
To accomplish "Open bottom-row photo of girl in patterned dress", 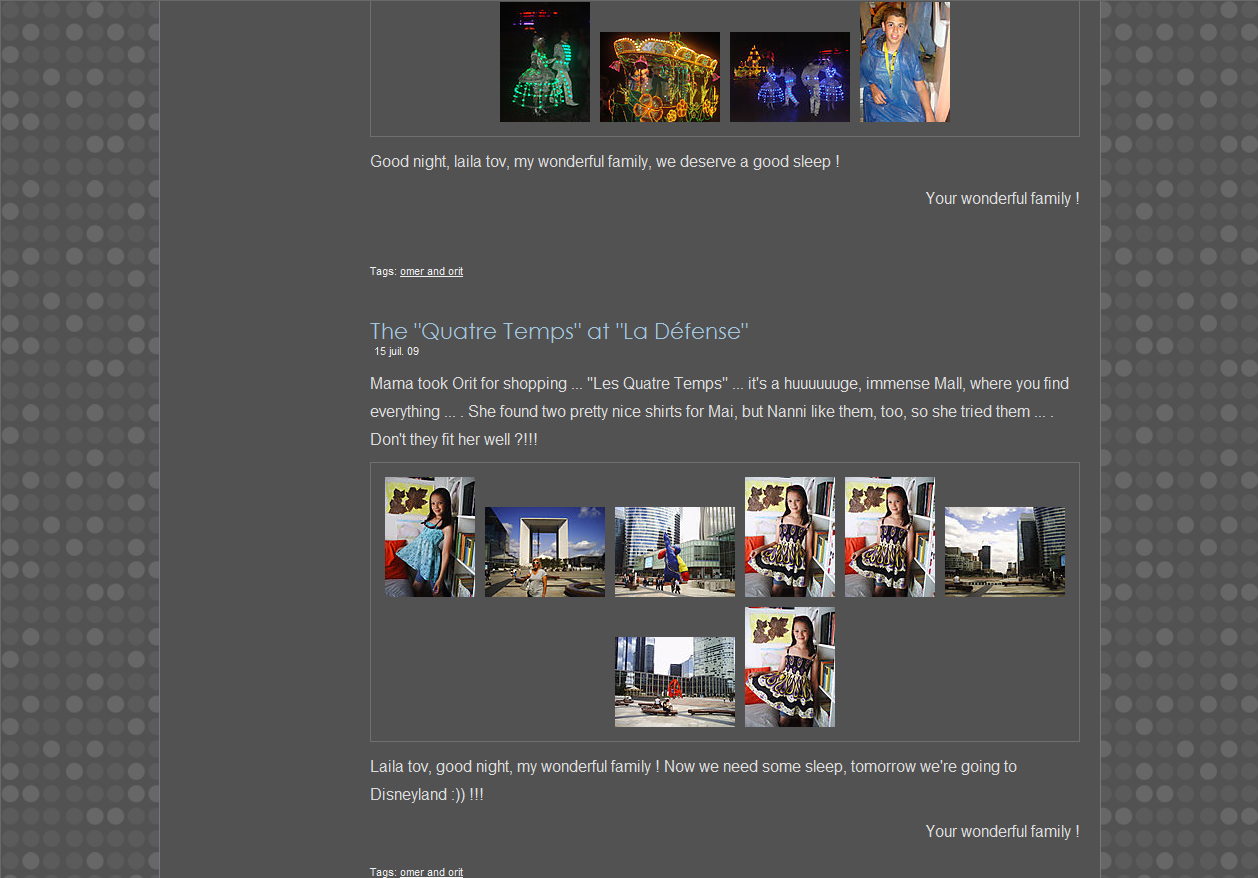I will 789,667.
